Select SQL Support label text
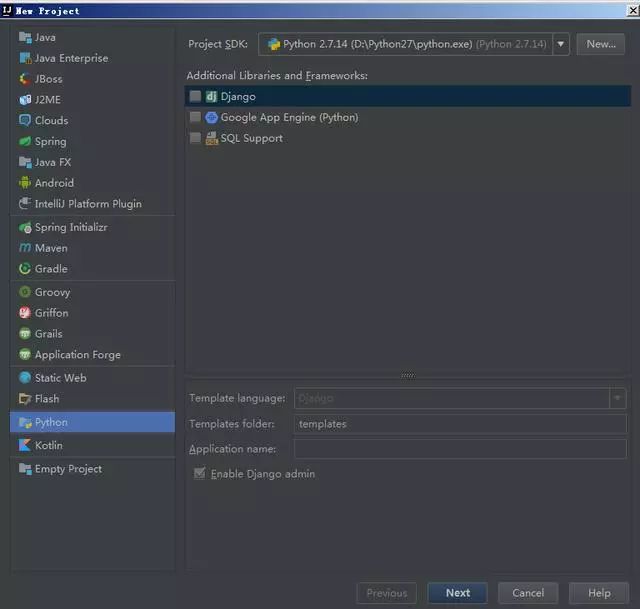 (251, 138)
